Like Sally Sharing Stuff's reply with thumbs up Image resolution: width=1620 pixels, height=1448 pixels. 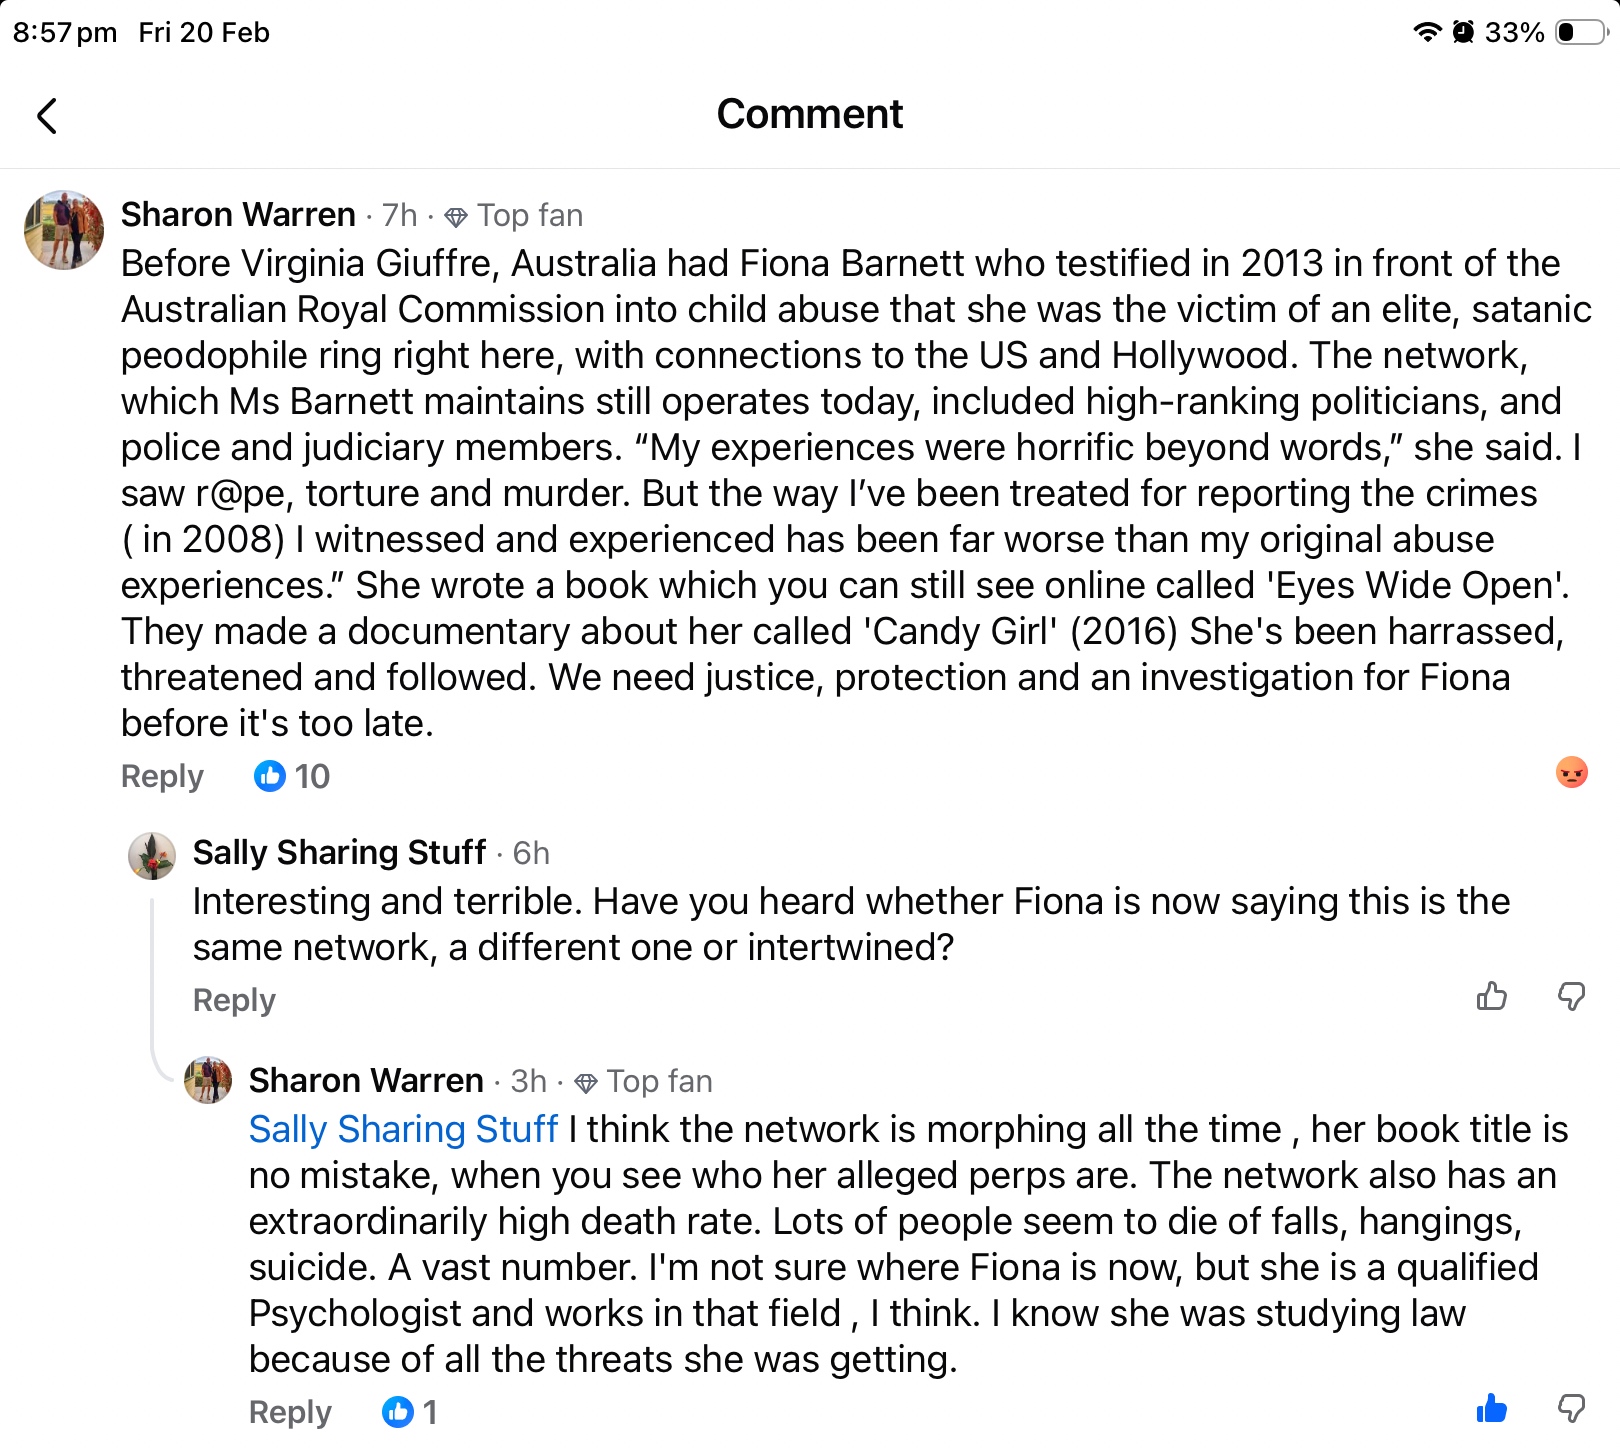1491,996
